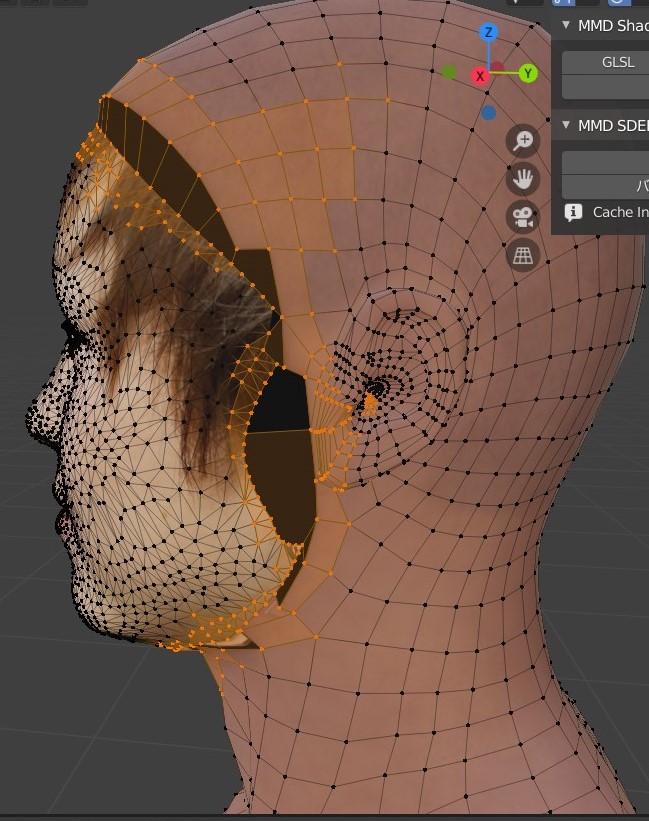Image resolution: width=649 pixels, height=821 pixels.
Task: Click the GLSL shading button
Action: pyautogui.click(x=606, y=62)
